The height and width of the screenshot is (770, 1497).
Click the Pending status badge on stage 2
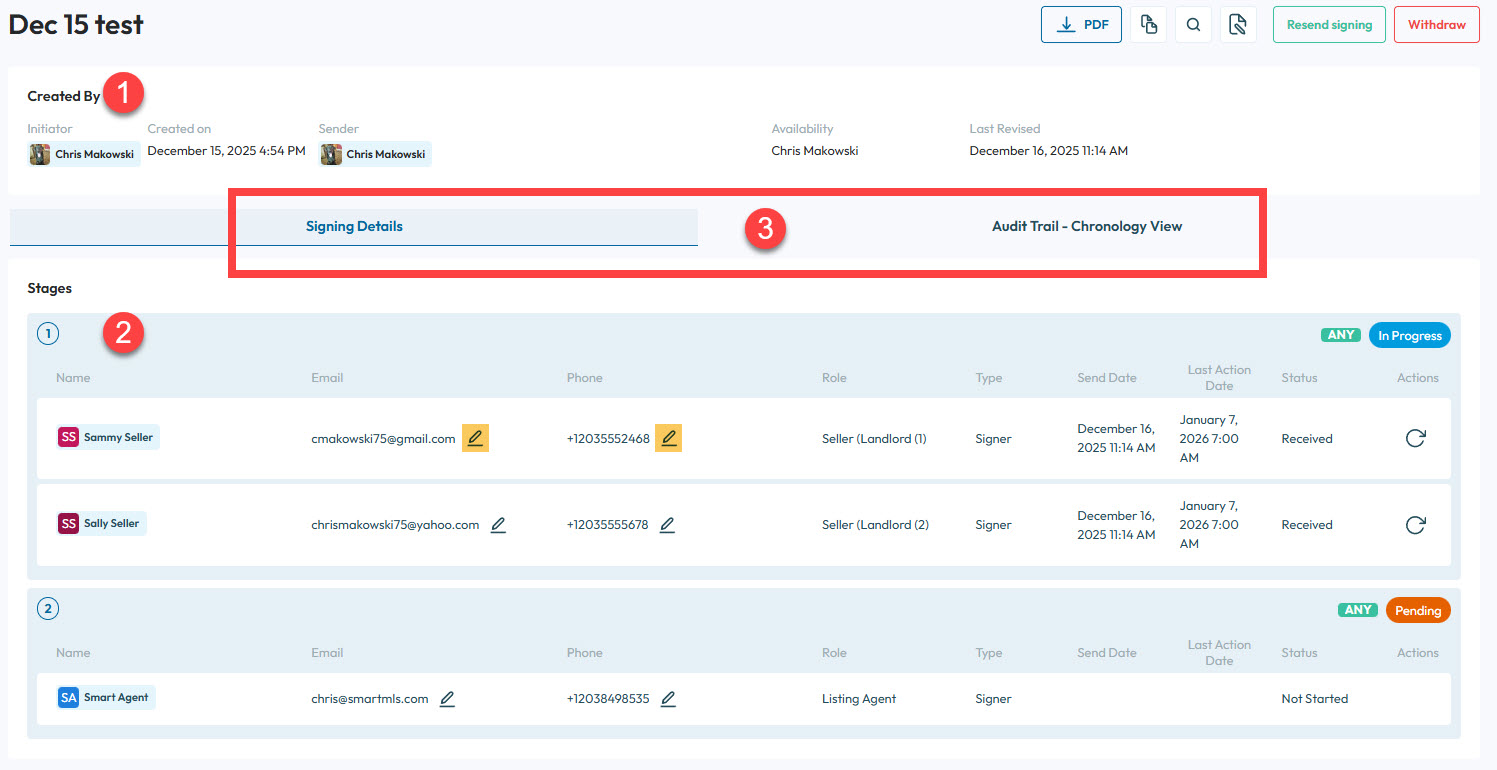tap(1417, 610)
